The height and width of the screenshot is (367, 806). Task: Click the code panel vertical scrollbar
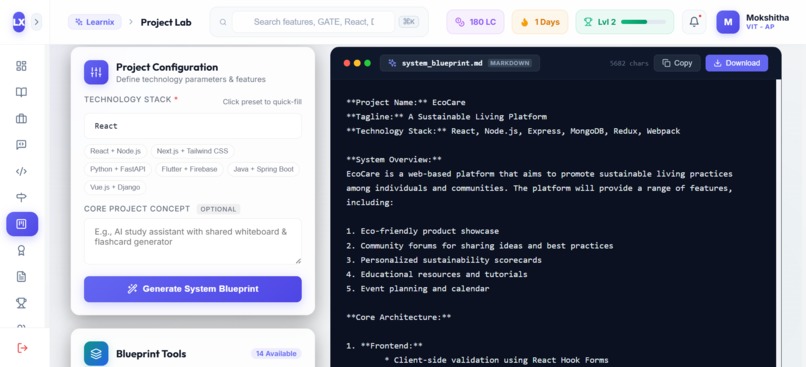tap(778, 223)
